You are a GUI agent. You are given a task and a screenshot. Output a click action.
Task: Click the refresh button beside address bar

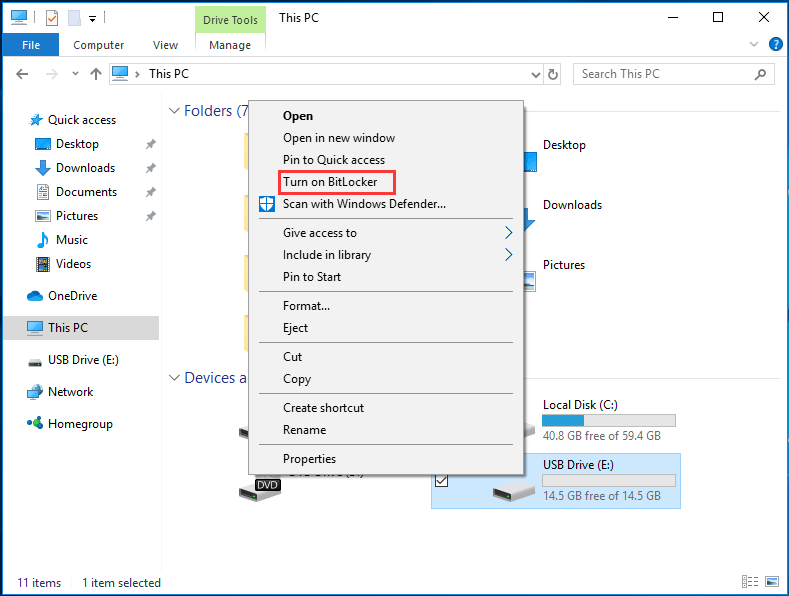[x=554, y=74]
